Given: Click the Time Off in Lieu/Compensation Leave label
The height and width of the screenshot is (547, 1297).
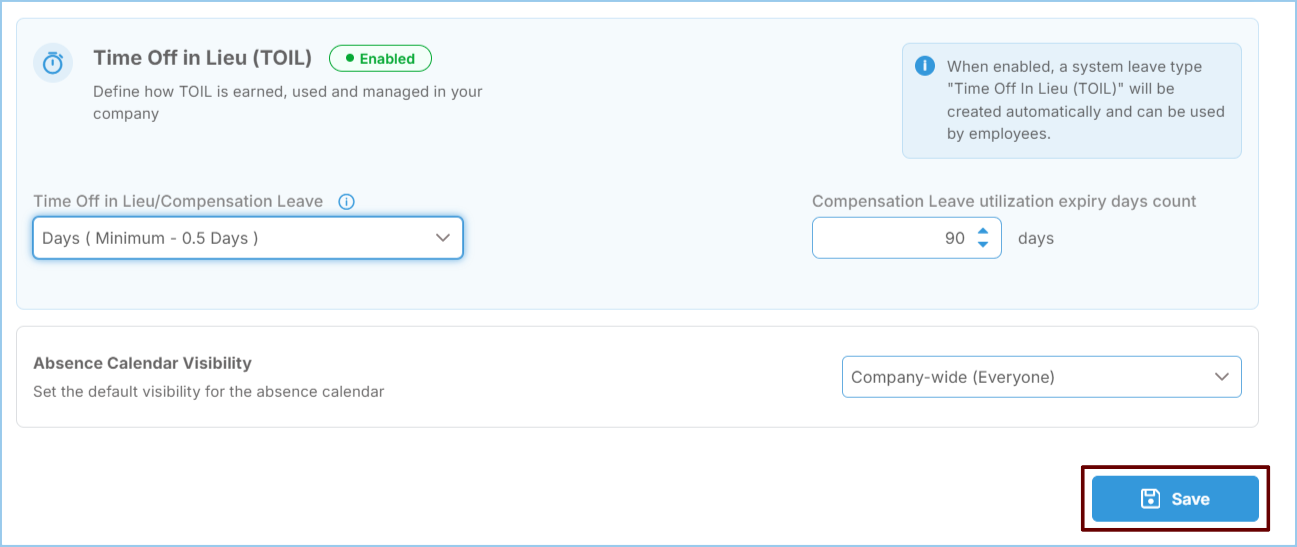Looking at the screenshot, I should pyautogui.click(x=178, y=201).
